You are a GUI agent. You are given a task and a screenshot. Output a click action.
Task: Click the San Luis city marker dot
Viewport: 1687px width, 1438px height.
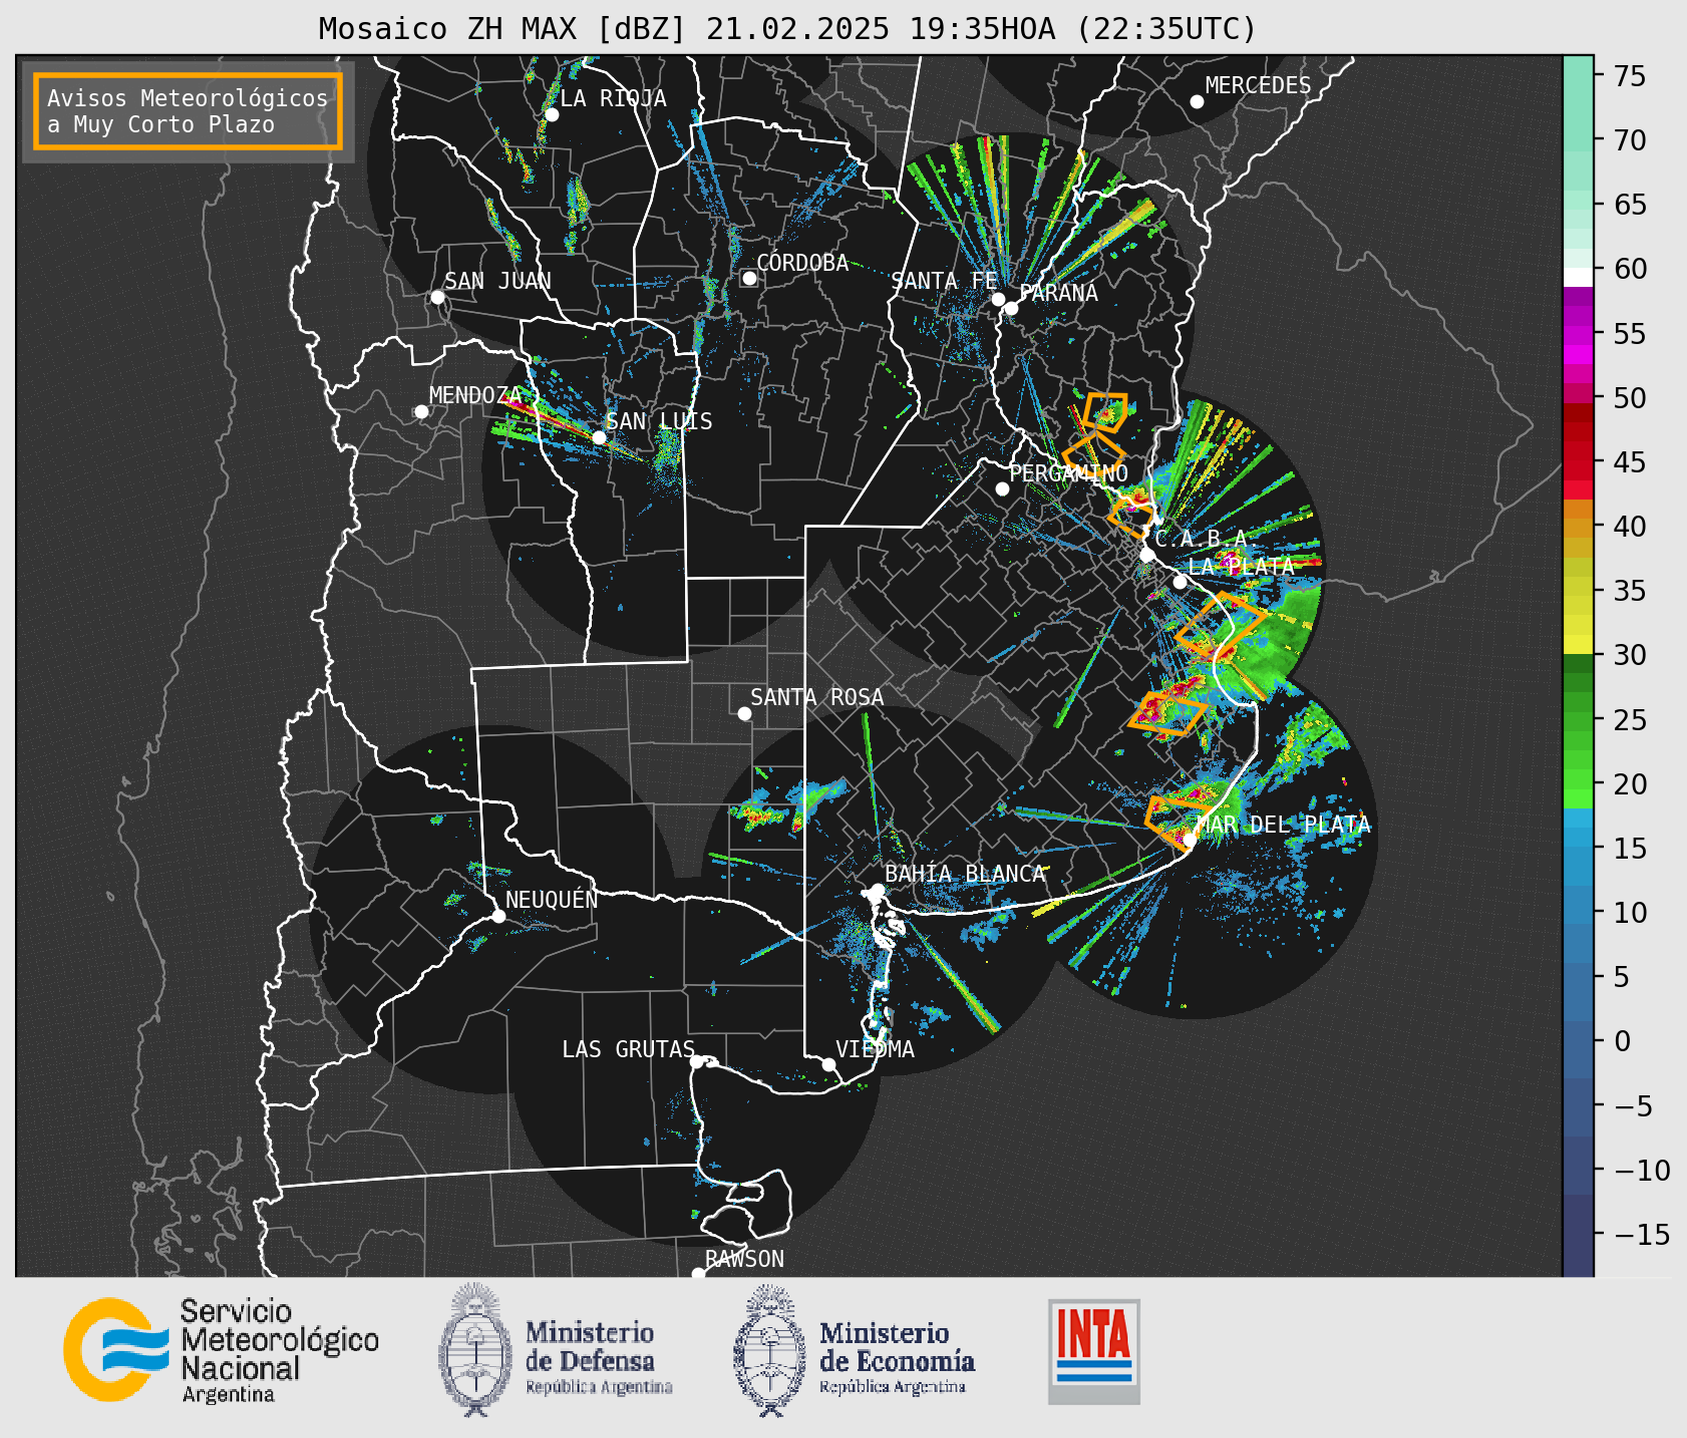599,437
